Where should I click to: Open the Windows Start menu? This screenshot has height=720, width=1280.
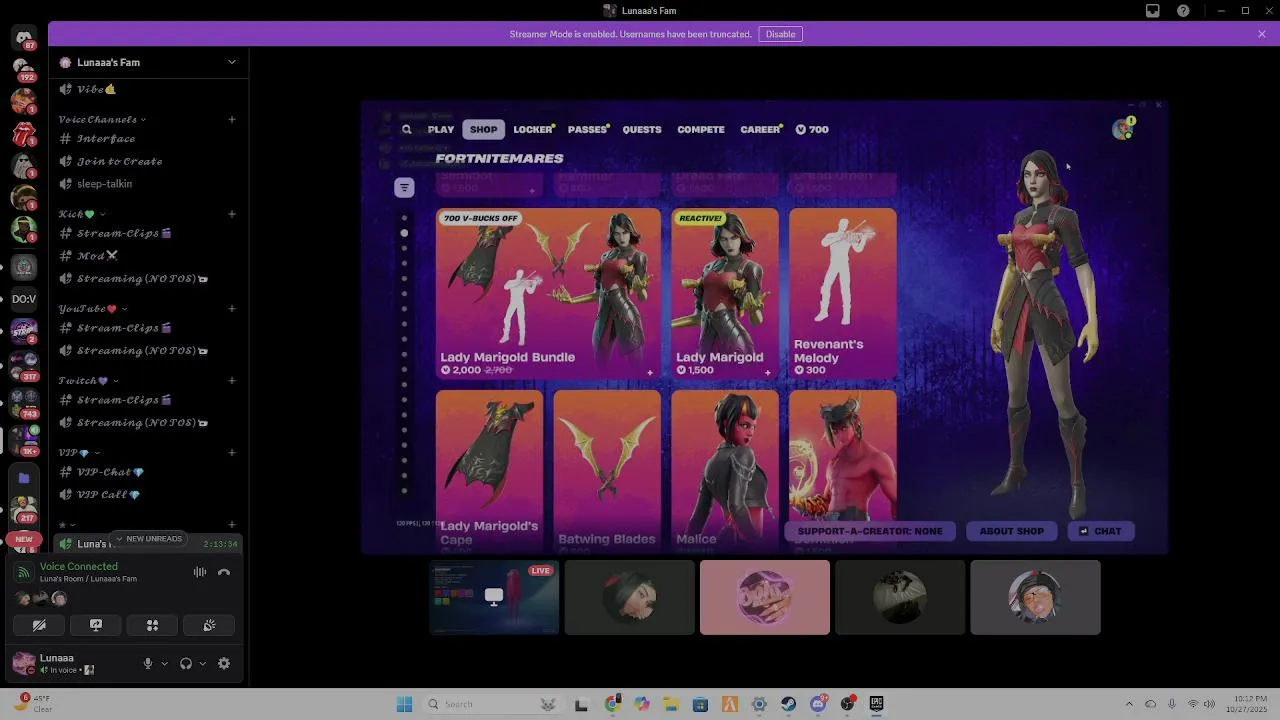[x=404, y=704]
